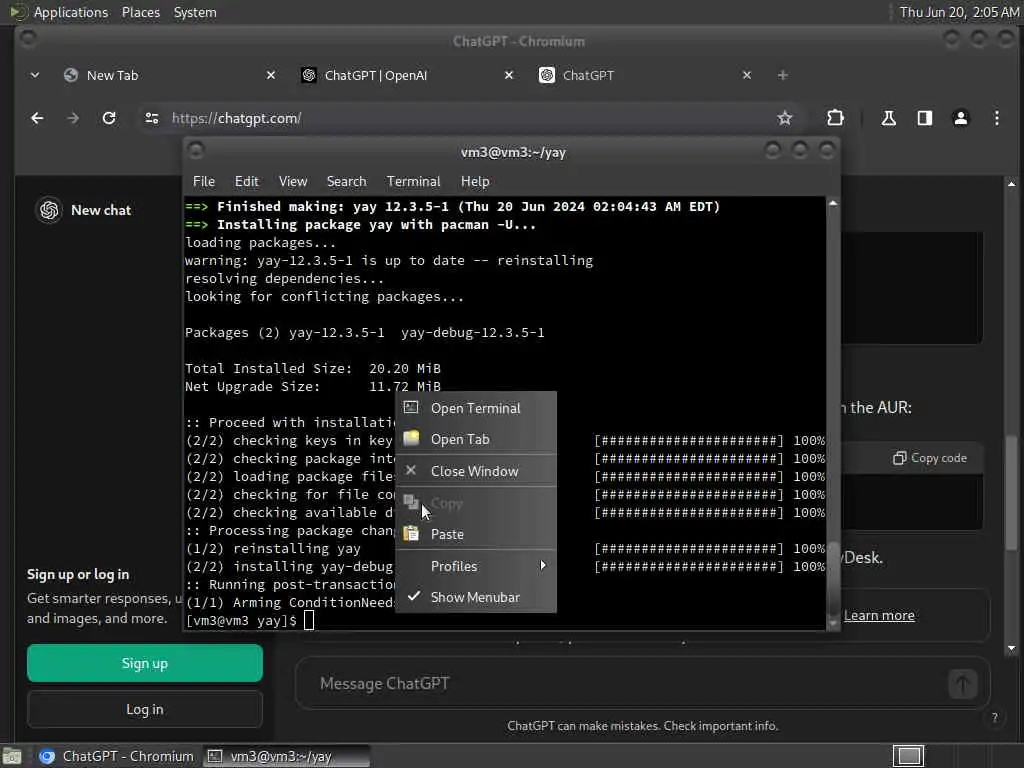The image size is (1024, 768).
Task: Open the Places menu
Action: pos(140,12)
